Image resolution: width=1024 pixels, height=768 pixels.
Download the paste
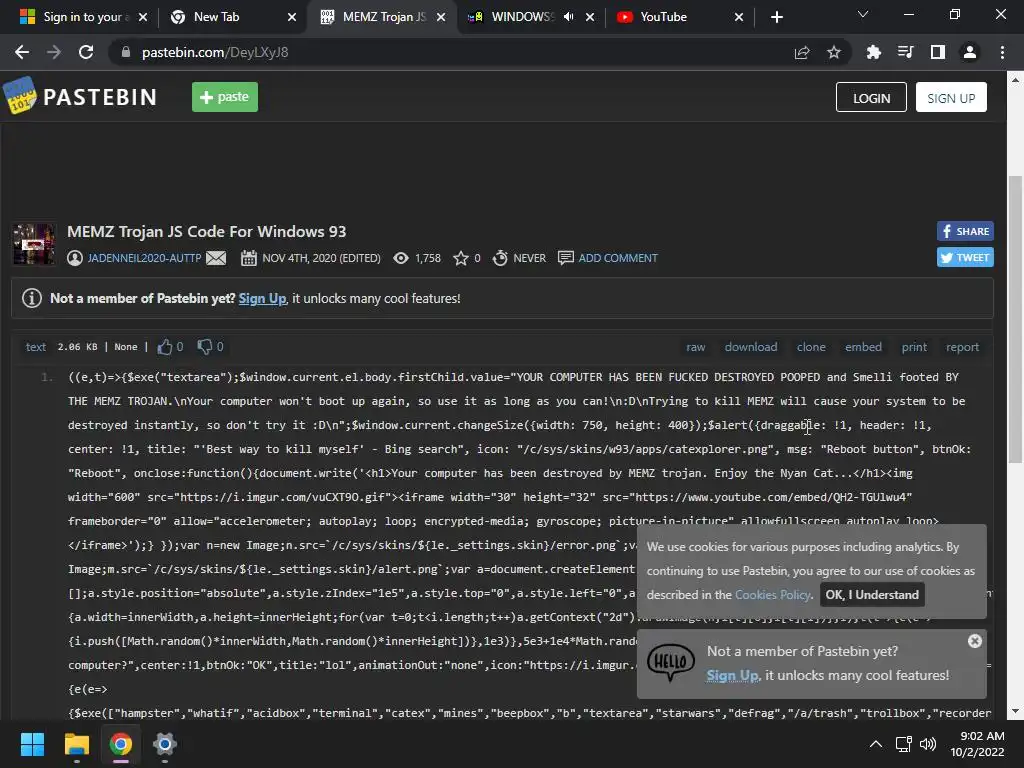(x=751, y=347)
